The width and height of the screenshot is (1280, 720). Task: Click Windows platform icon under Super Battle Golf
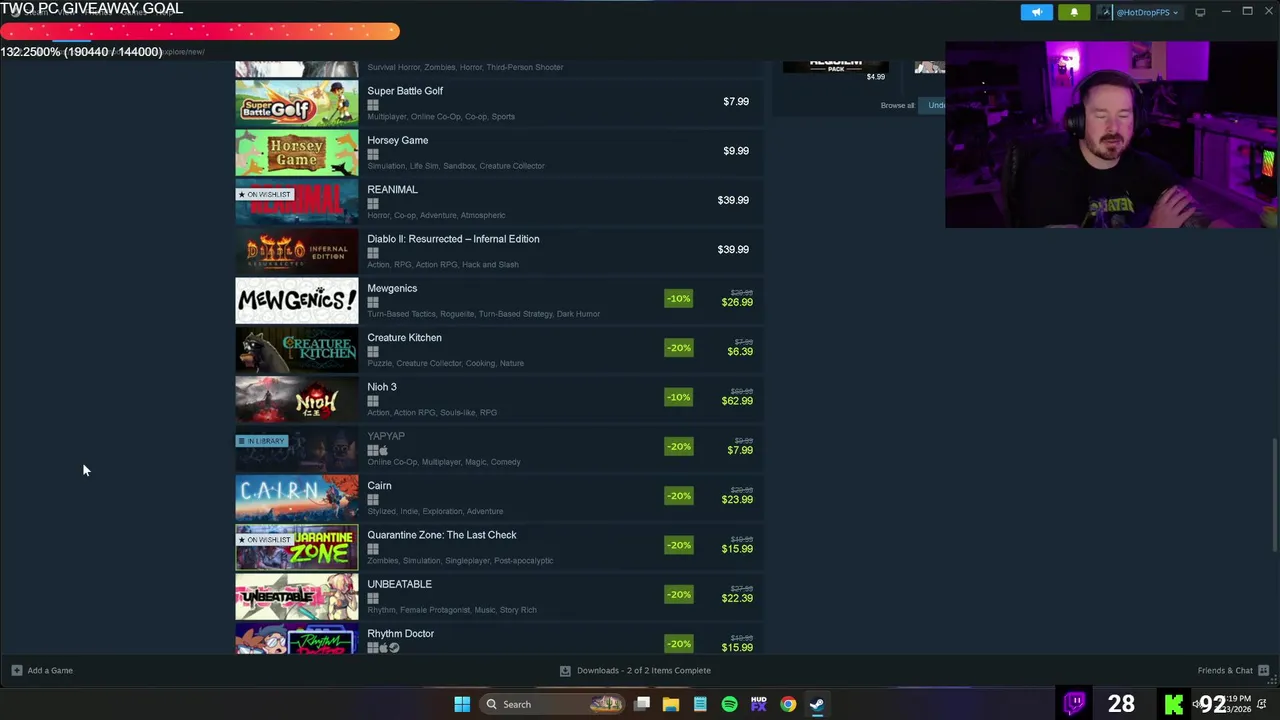pyautogui.click(x=373, y=104)
